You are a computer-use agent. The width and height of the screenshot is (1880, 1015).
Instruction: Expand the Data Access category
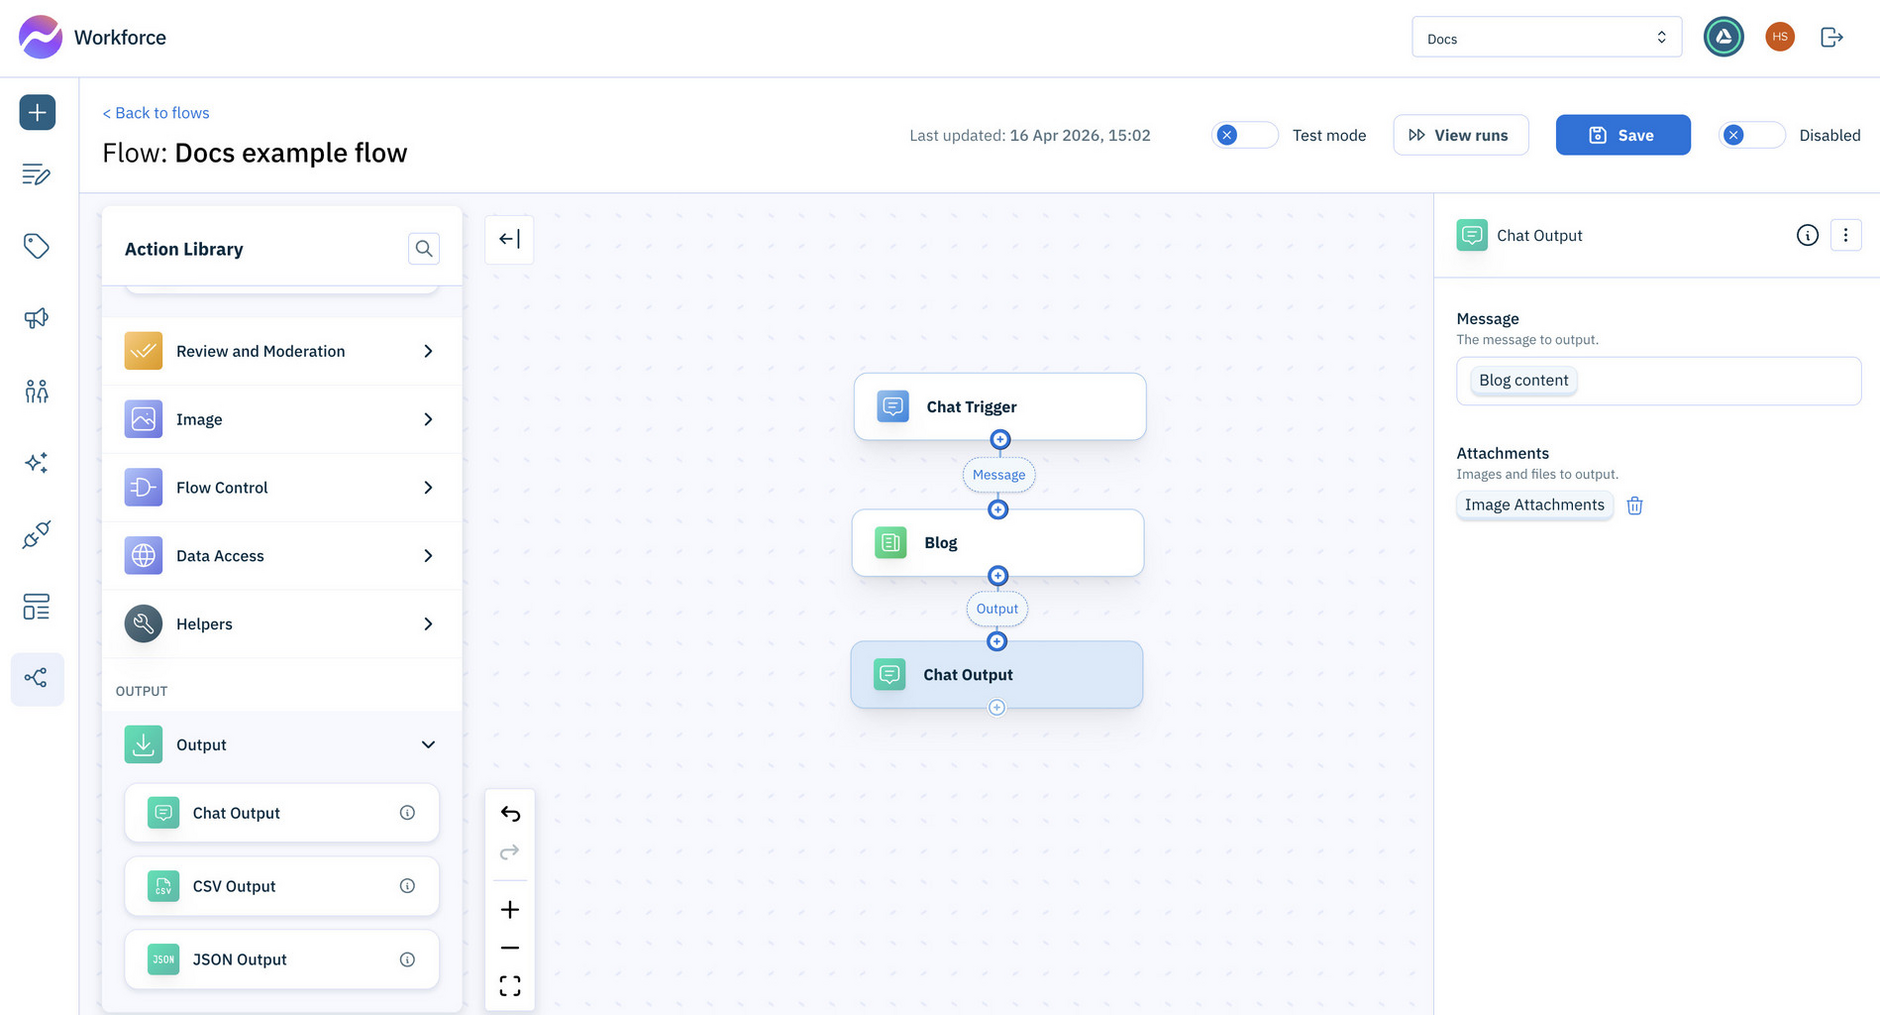click(282, 555)
